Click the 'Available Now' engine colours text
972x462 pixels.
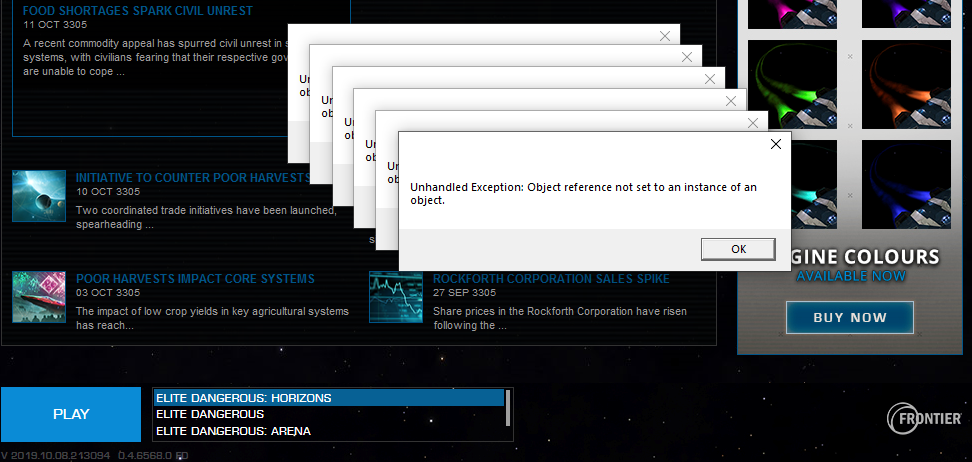coord(851,275)
